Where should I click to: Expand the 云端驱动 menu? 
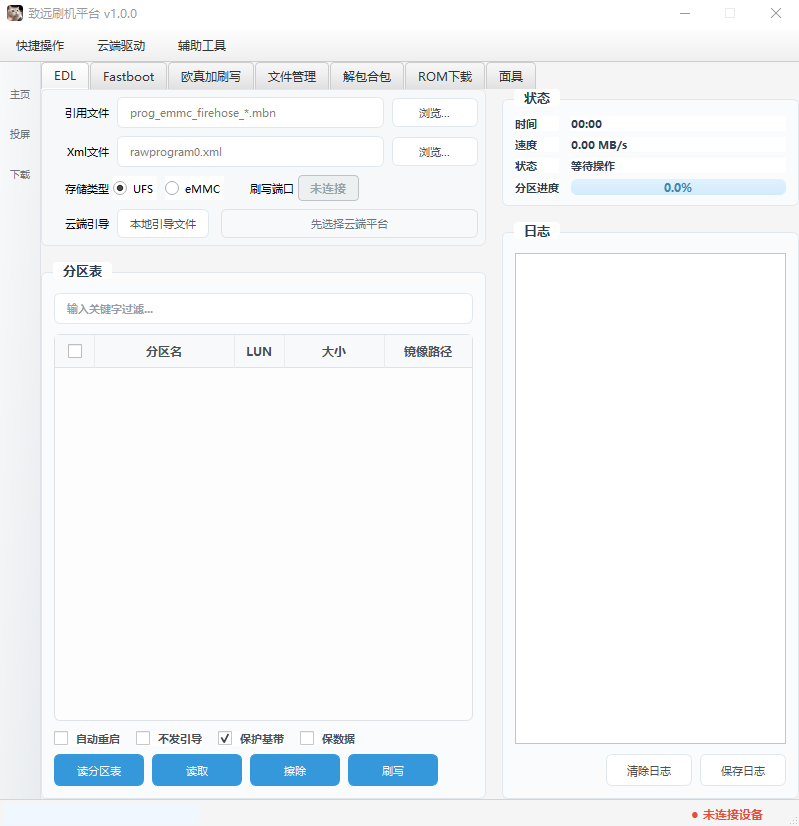(x=121, y=46)
